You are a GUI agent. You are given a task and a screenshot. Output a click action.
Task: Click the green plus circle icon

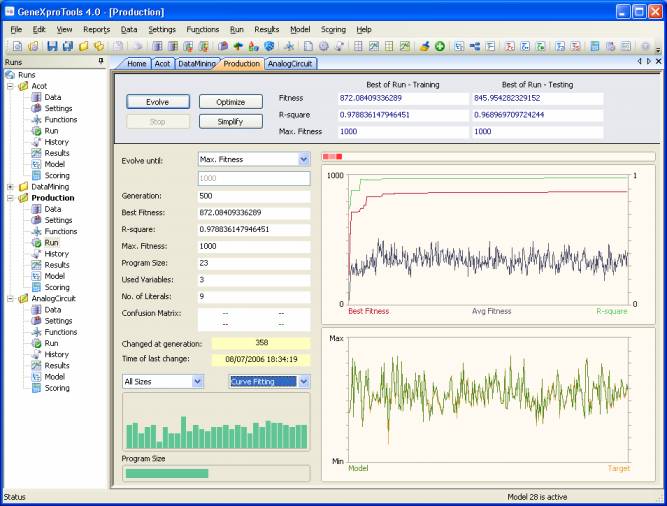[440, 46]
